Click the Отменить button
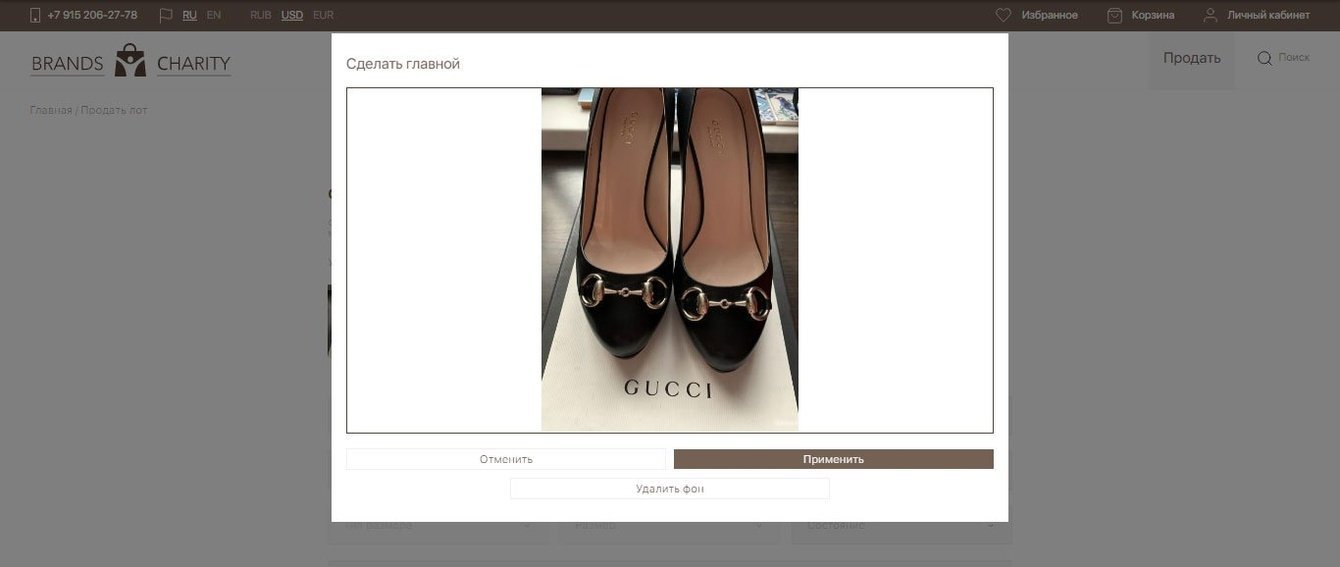 pyautogui.click(x=506, y=459)
